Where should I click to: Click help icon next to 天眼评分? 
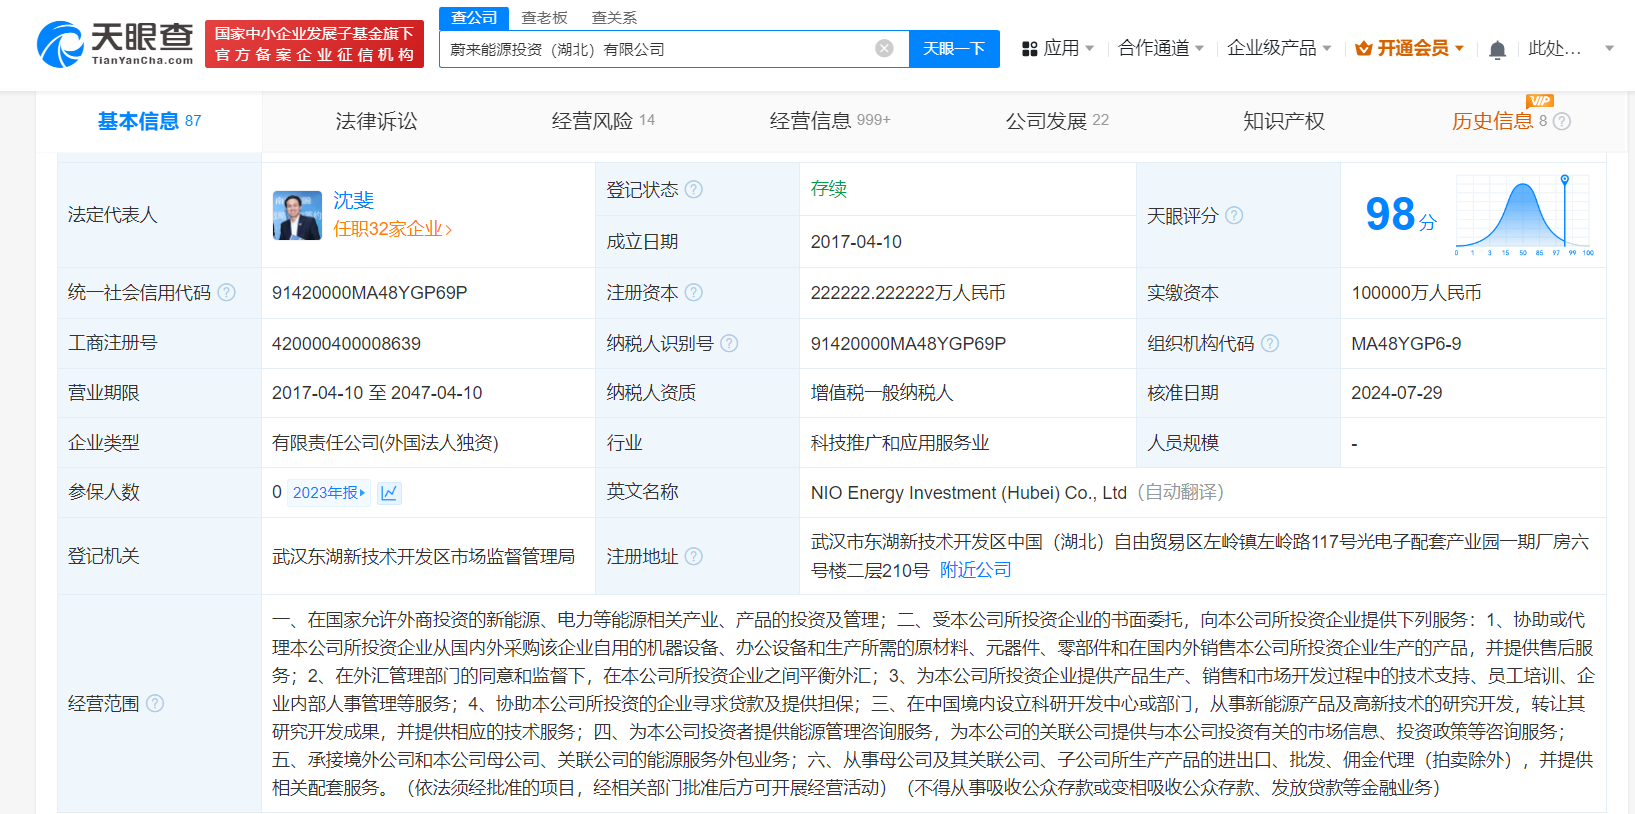(1234, 215)
